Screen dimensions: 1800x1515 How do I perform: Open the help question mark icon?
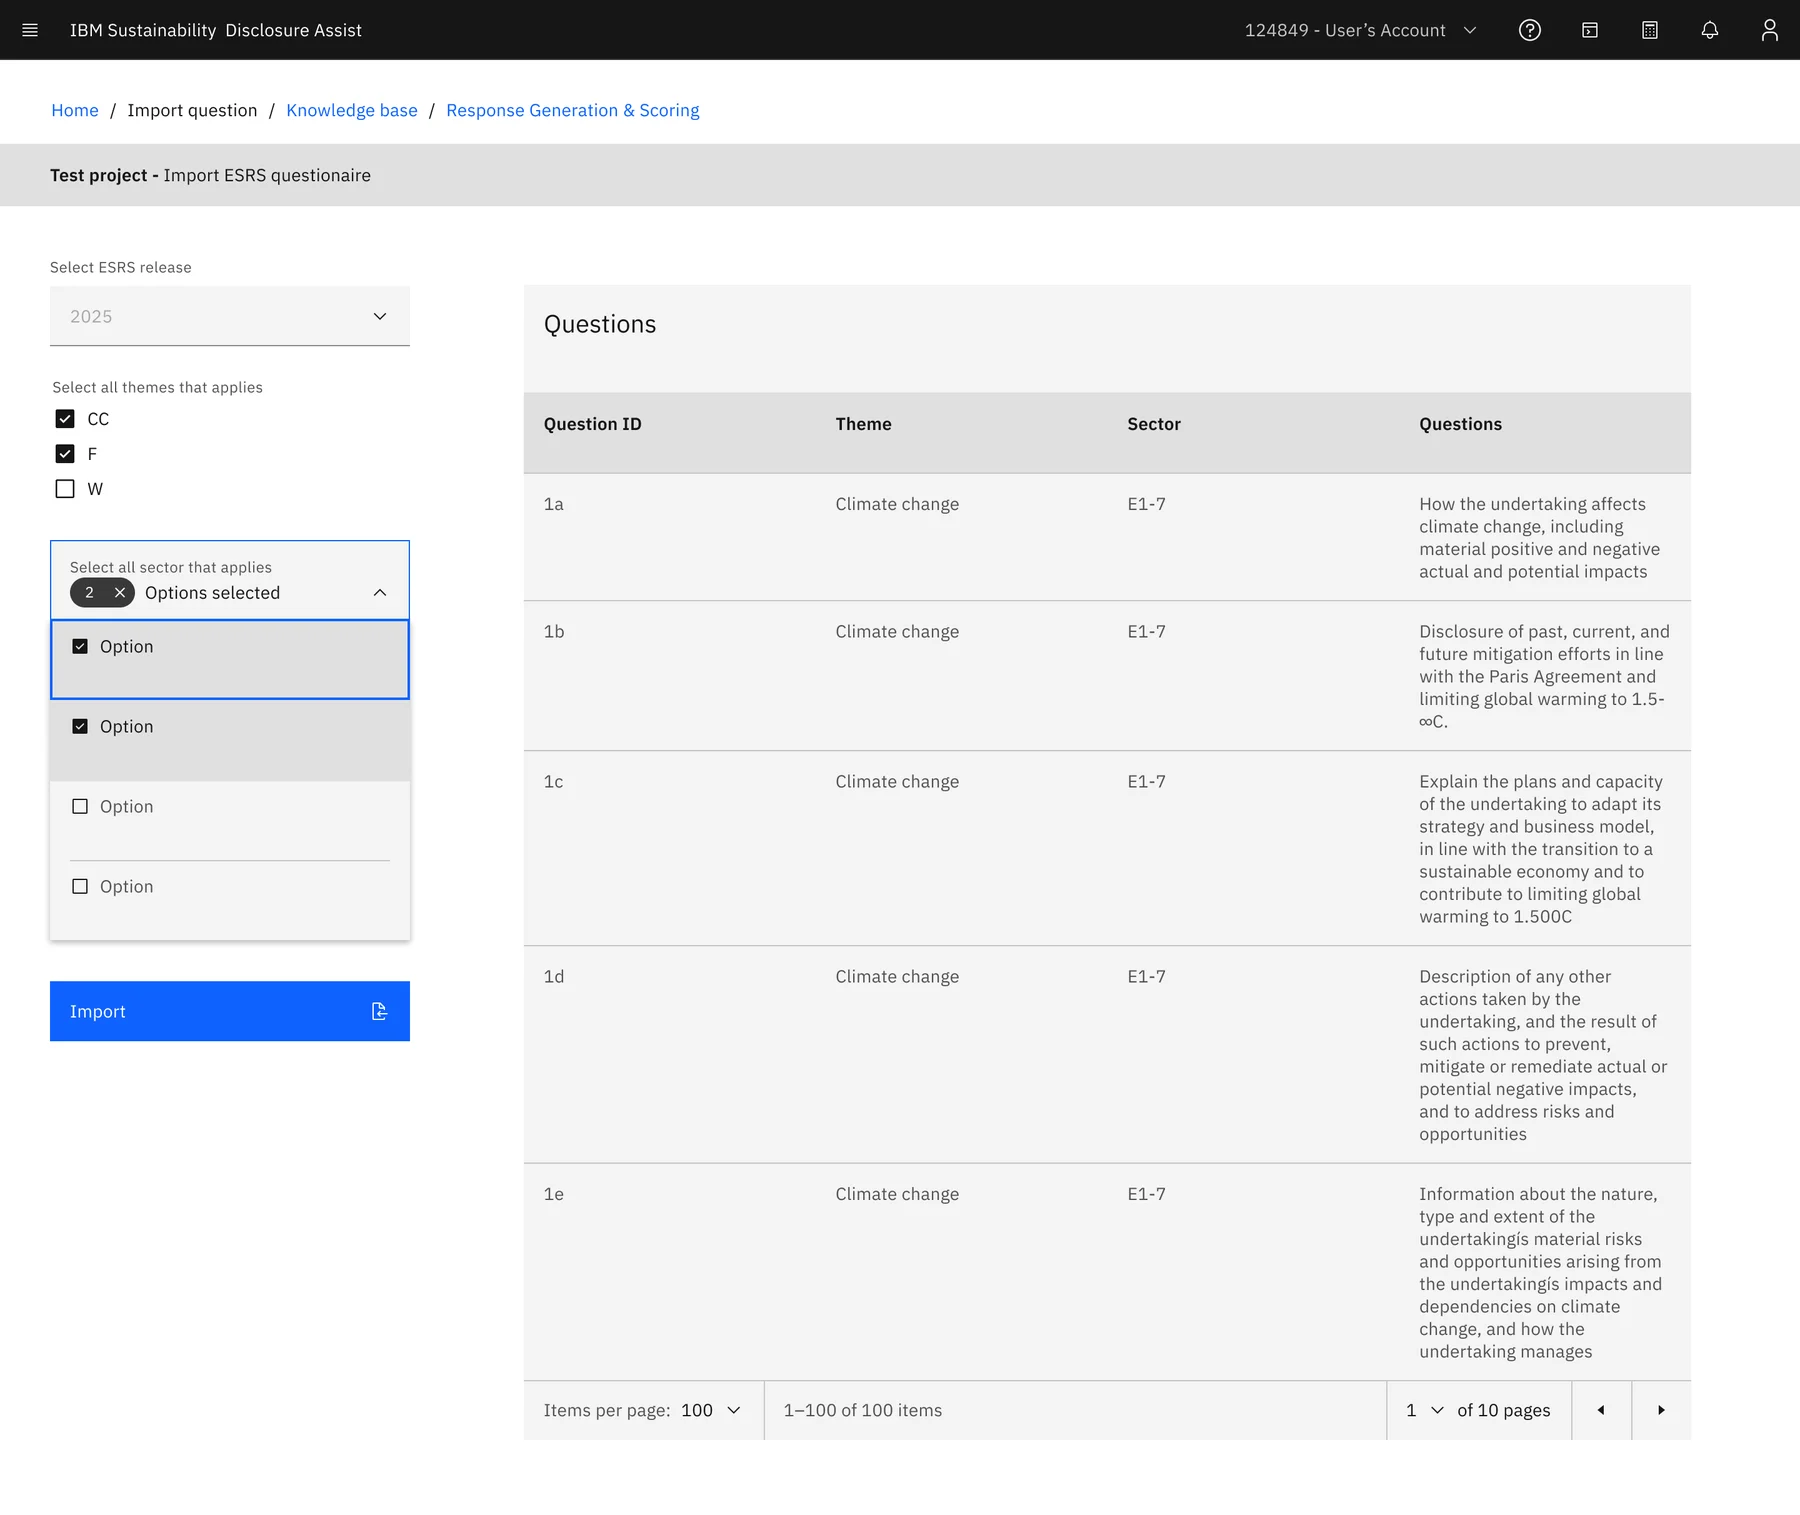(x=1529, y=30)
